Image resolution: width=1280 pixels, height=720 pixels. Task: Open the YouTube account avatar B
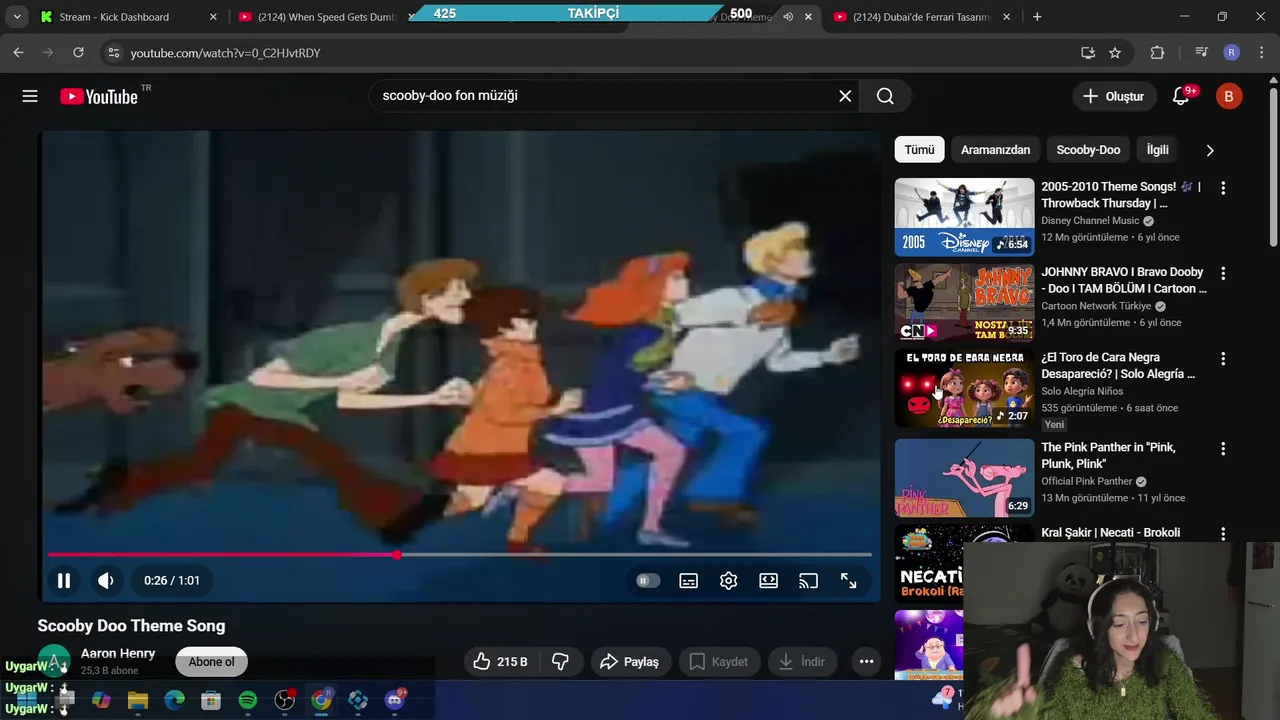pos(1229,96)
